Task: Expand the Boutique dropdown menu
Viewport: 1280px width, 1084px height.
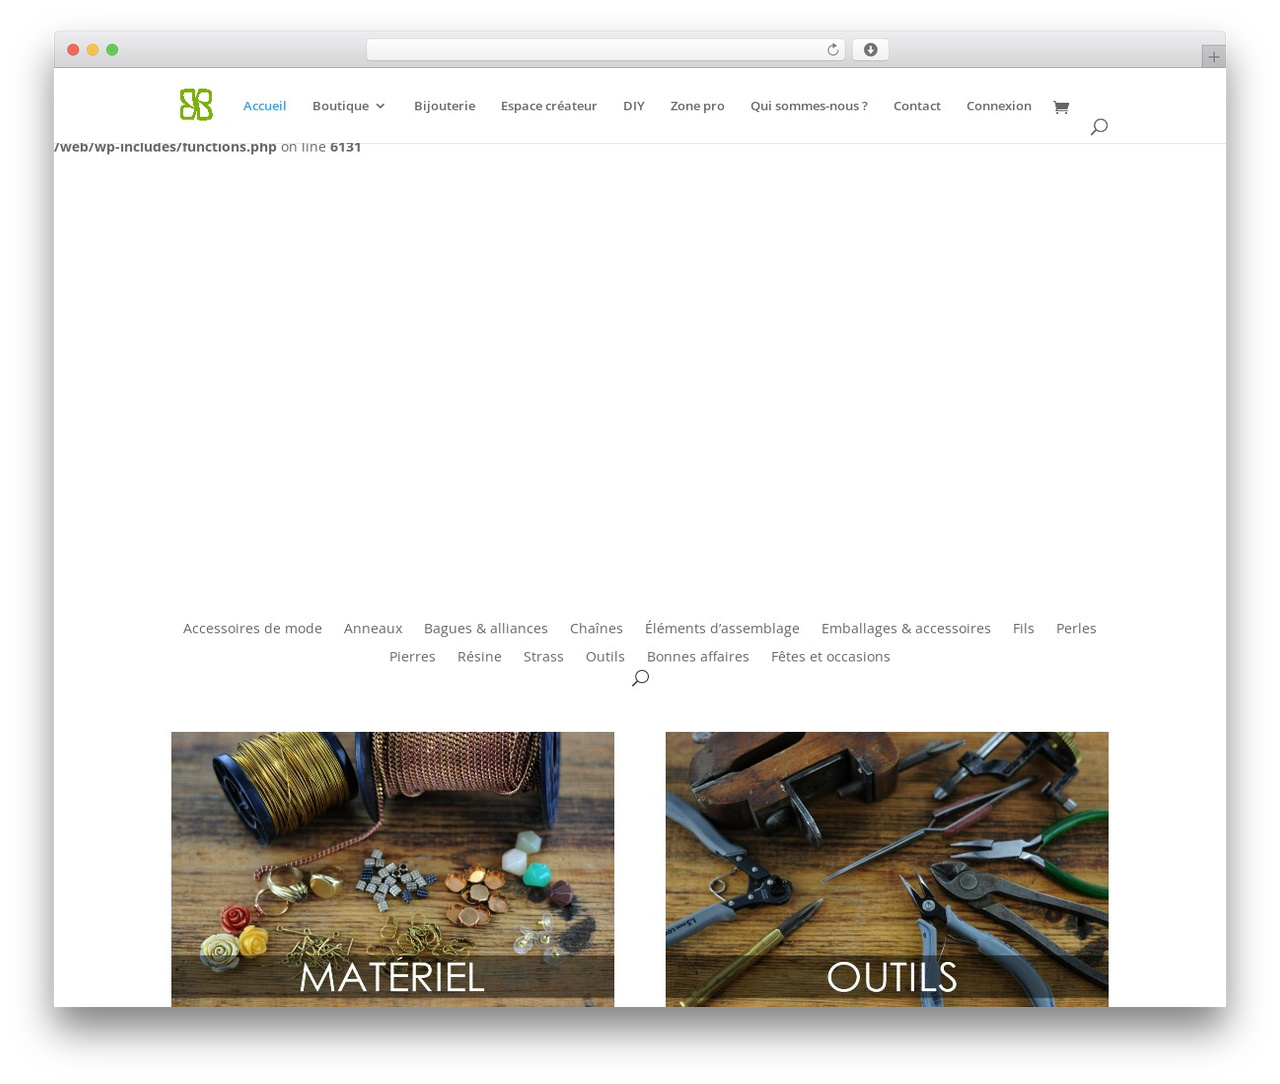Action: coord(348,106)
